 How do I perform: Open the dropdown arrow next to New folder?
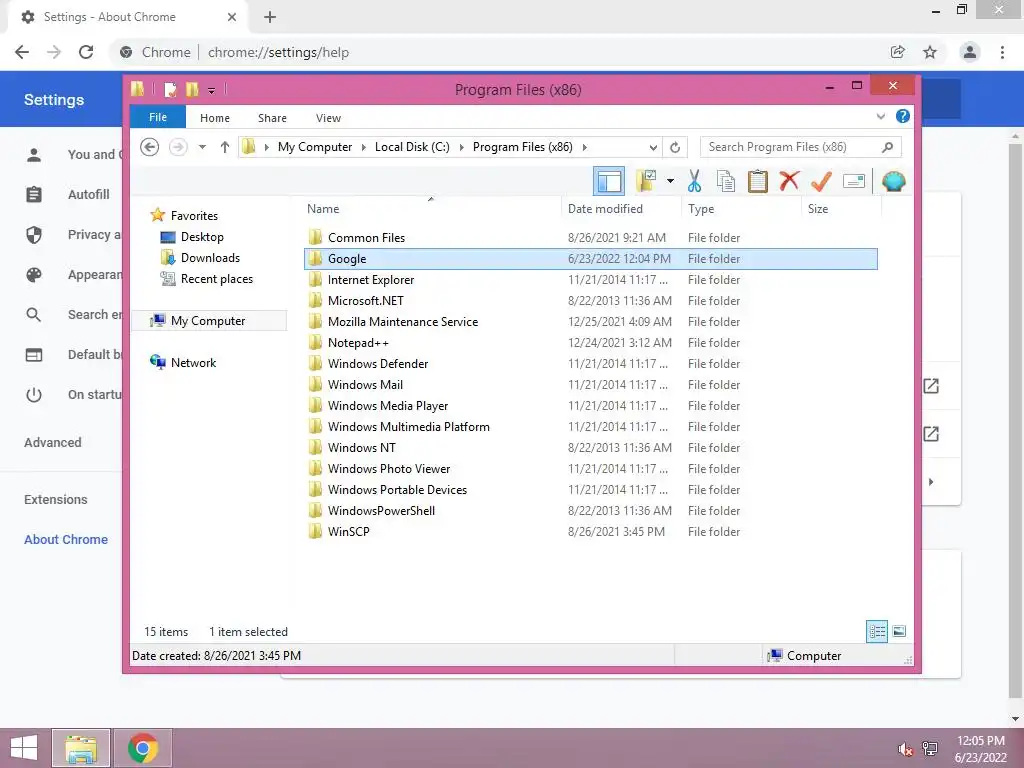click(670, 181)
